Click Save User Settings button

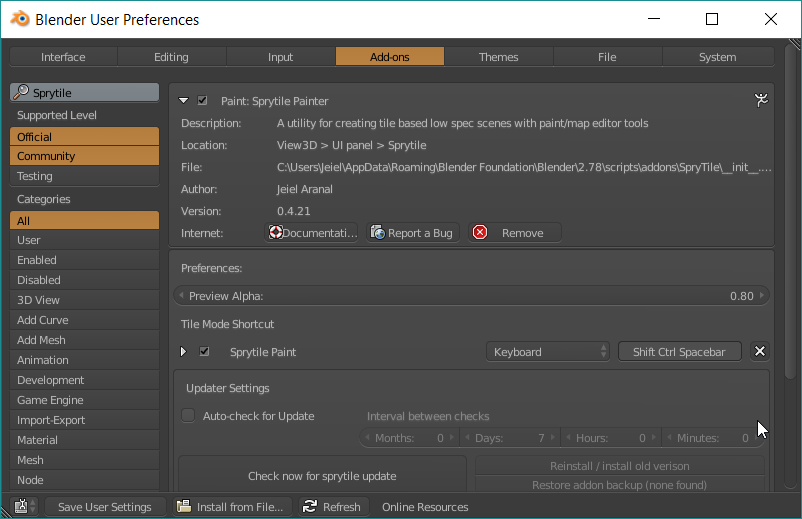105,507
